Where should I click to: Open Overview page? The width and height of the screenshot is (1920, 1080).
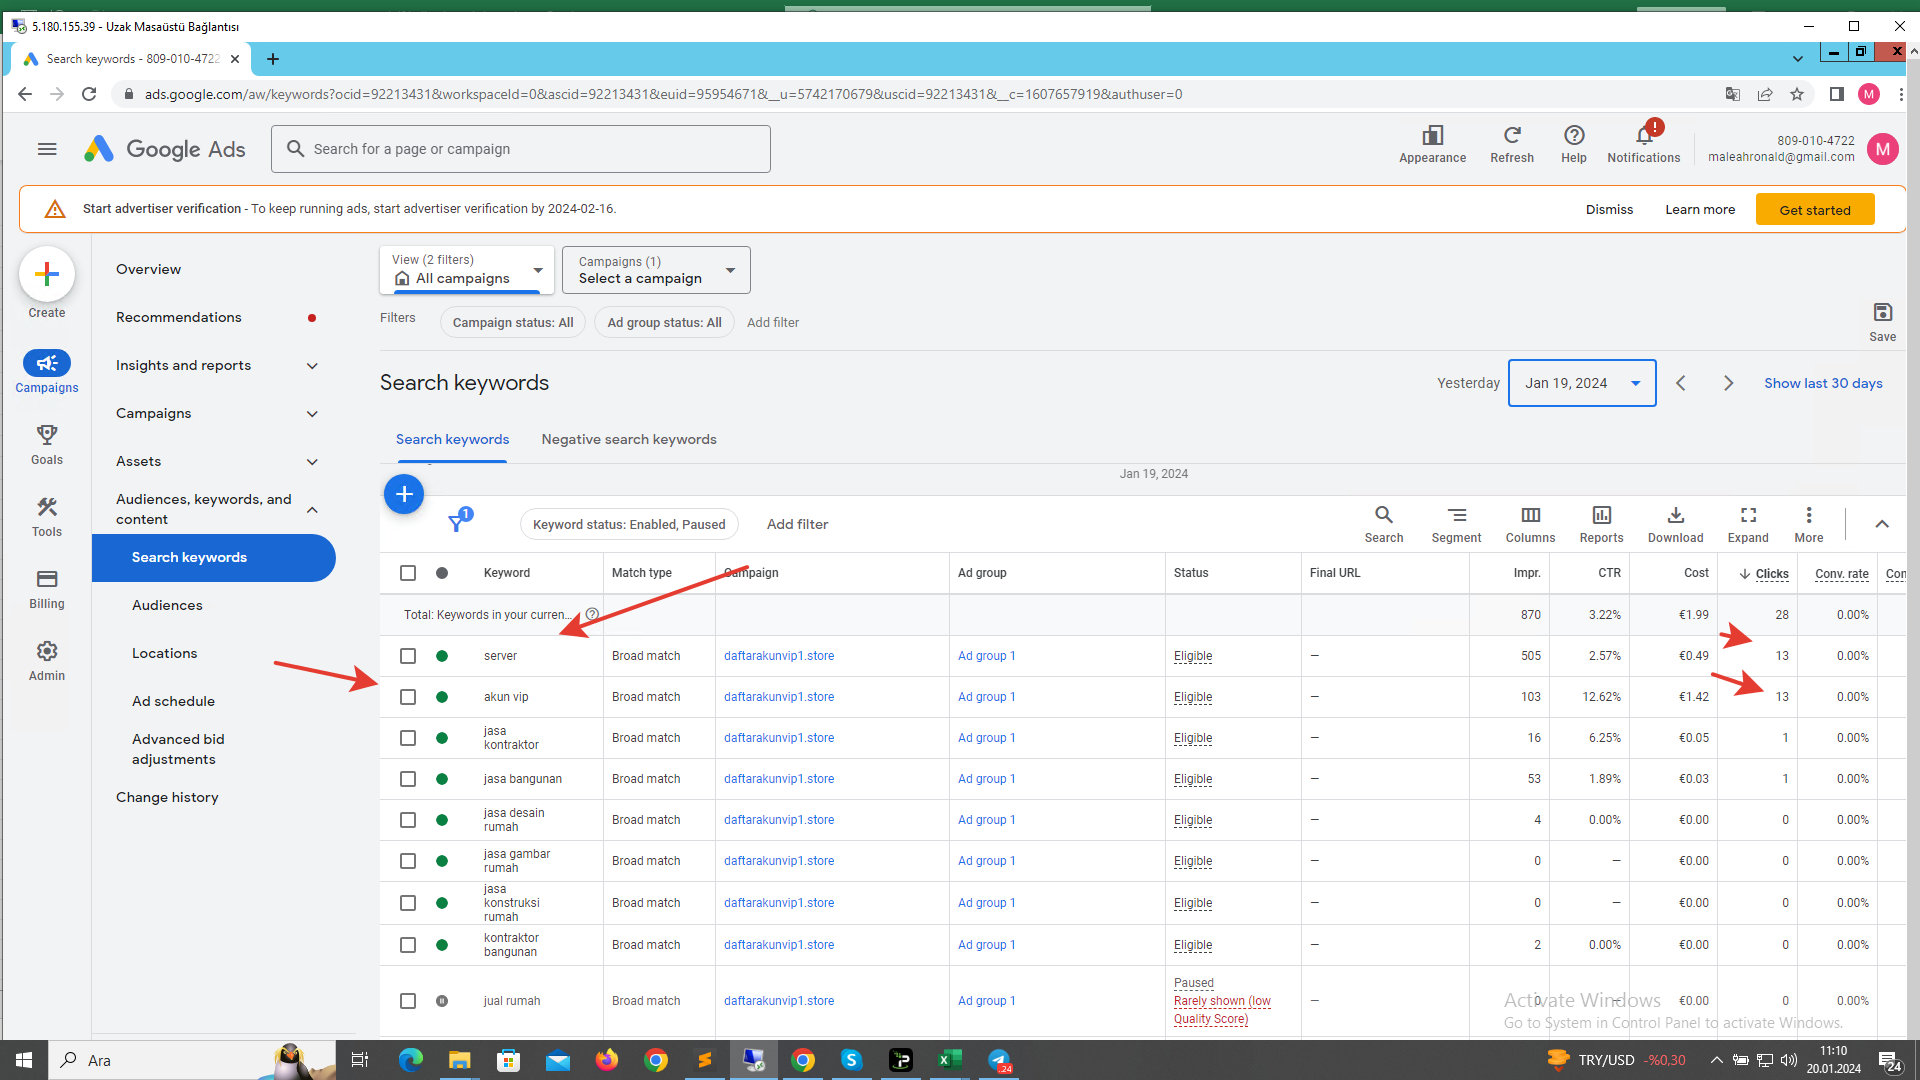(148, 269)
